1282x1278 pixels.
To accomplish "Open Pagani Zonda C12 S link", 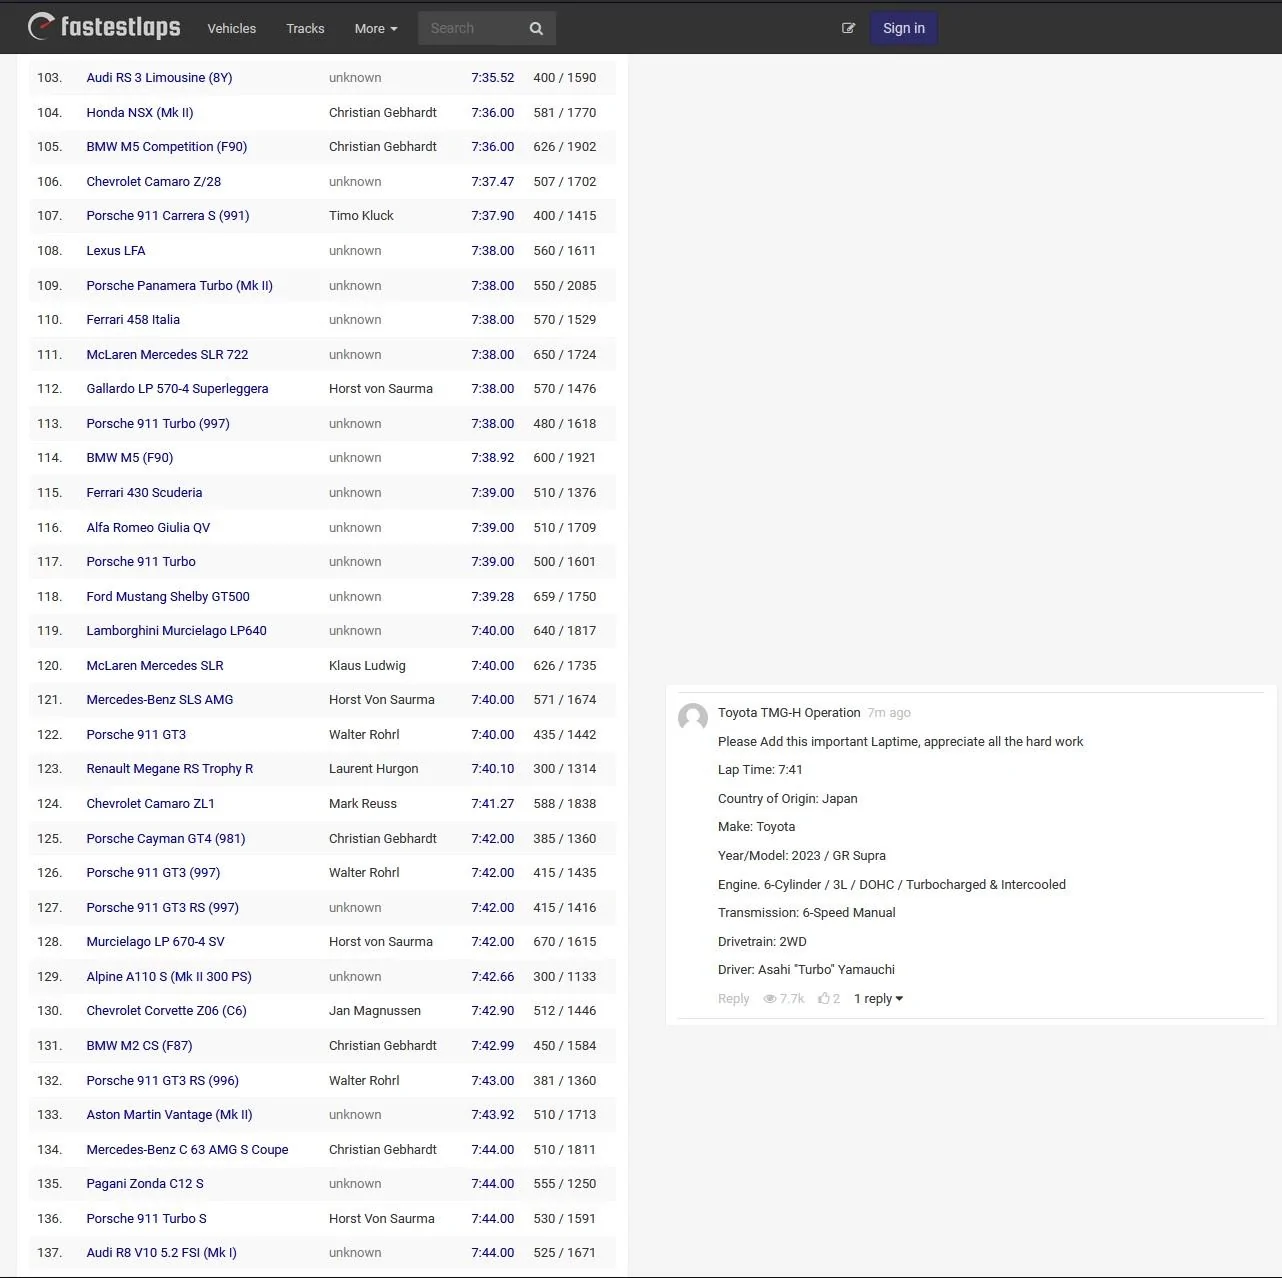I will coord(145,1184).
